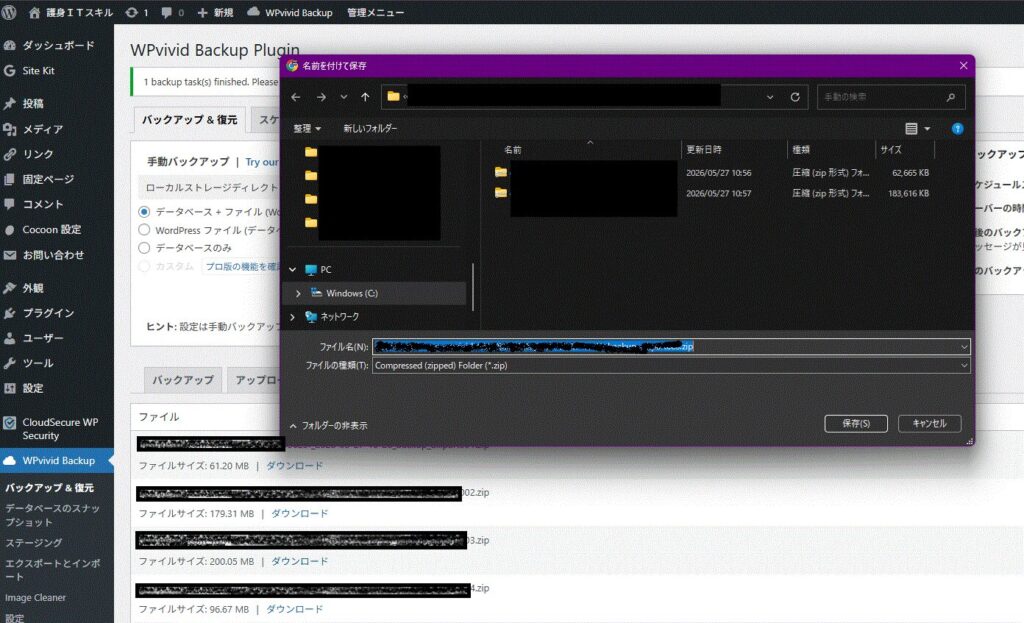Click the 手動の検索 search box
The image size is (1024, 623).
(x=891, y=97)
